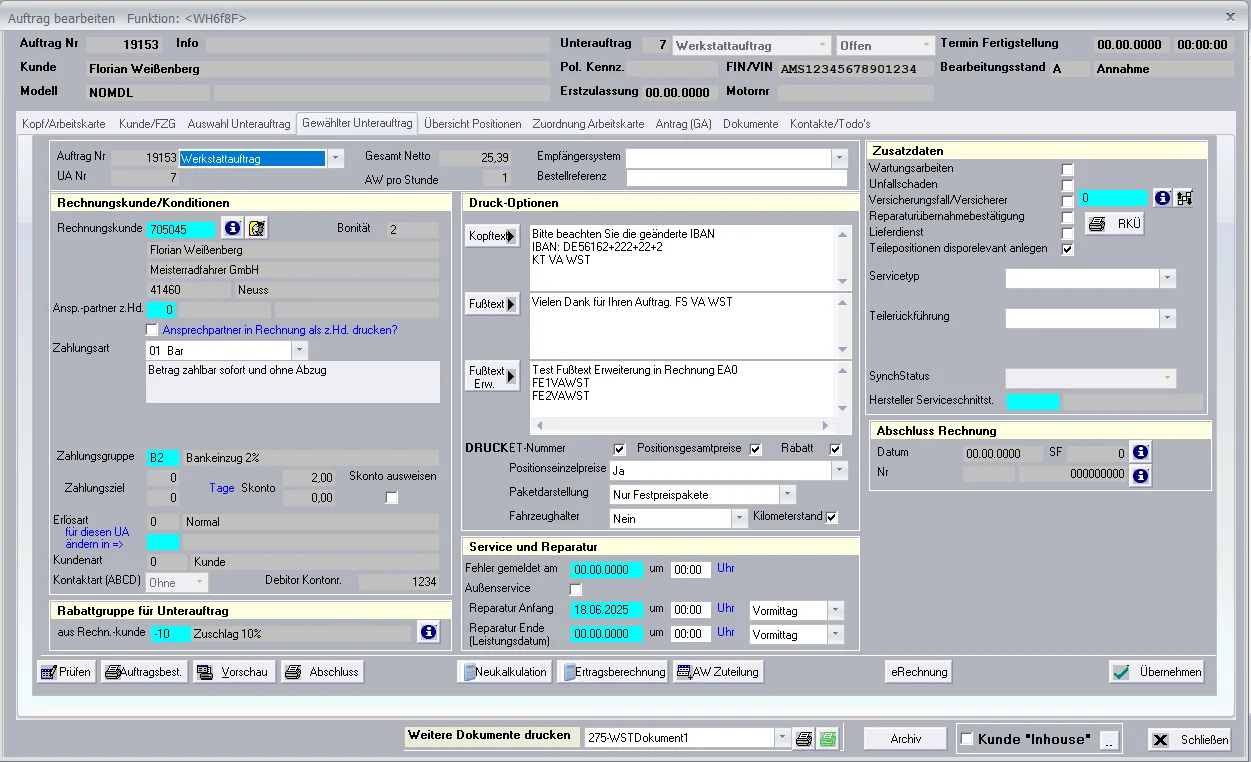Click green print icon in bottom bar
Image resolution: width=1251 pixels, height=762 pixels.
[828, 739]
